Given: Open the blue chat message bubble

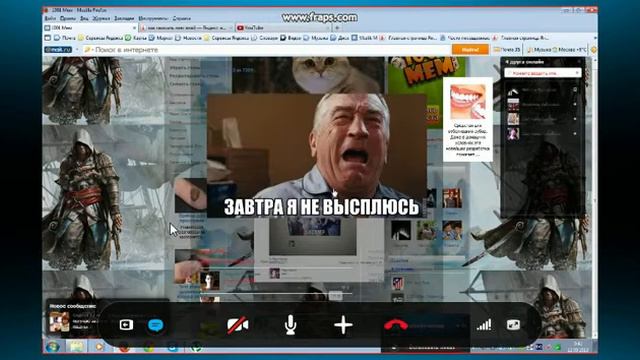Looking at the screenshot, I should pos(156,325).
